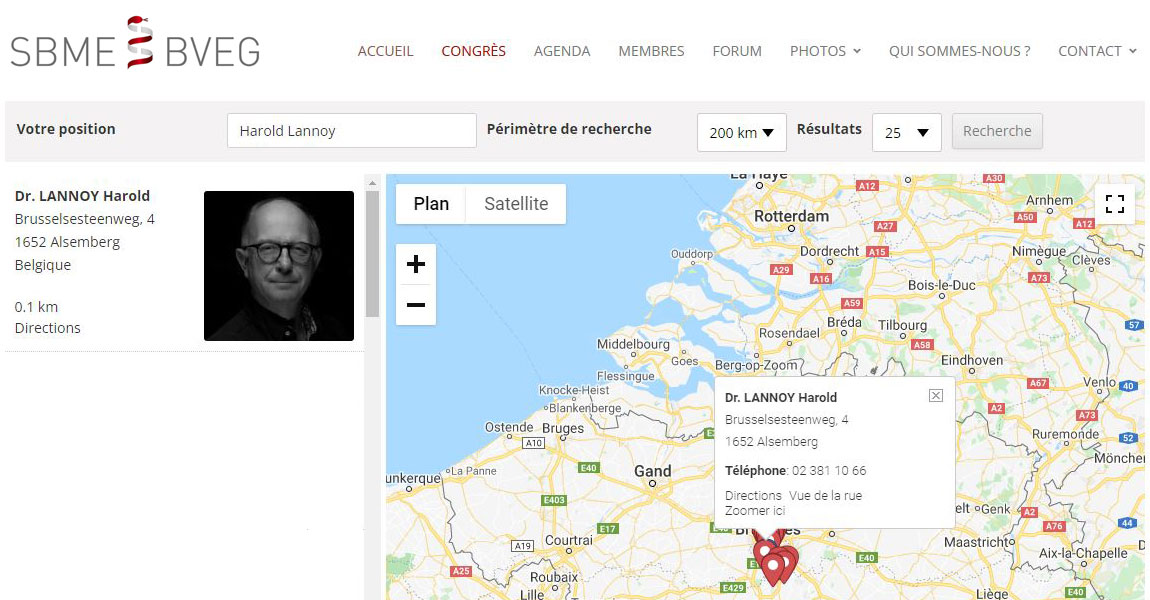1150x600 pixels.
Task: Click the SBME BVEG logo
Action: pyautogui.click(x=135, y=43)
